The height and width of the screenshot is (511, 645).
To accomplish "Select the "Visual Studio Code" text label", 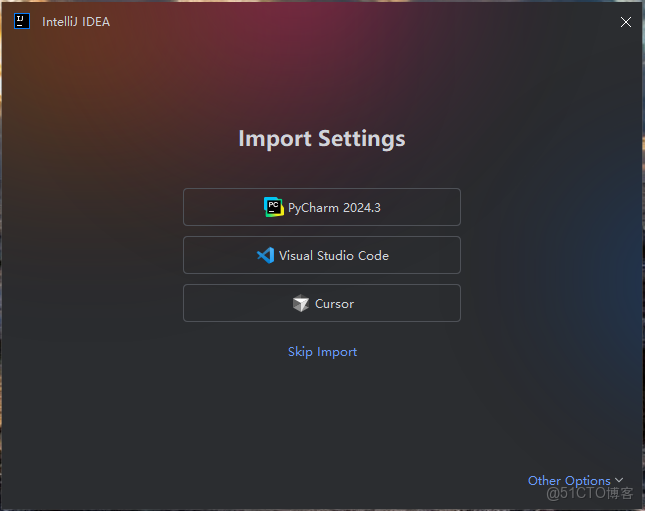I will [x=334, y=256].
